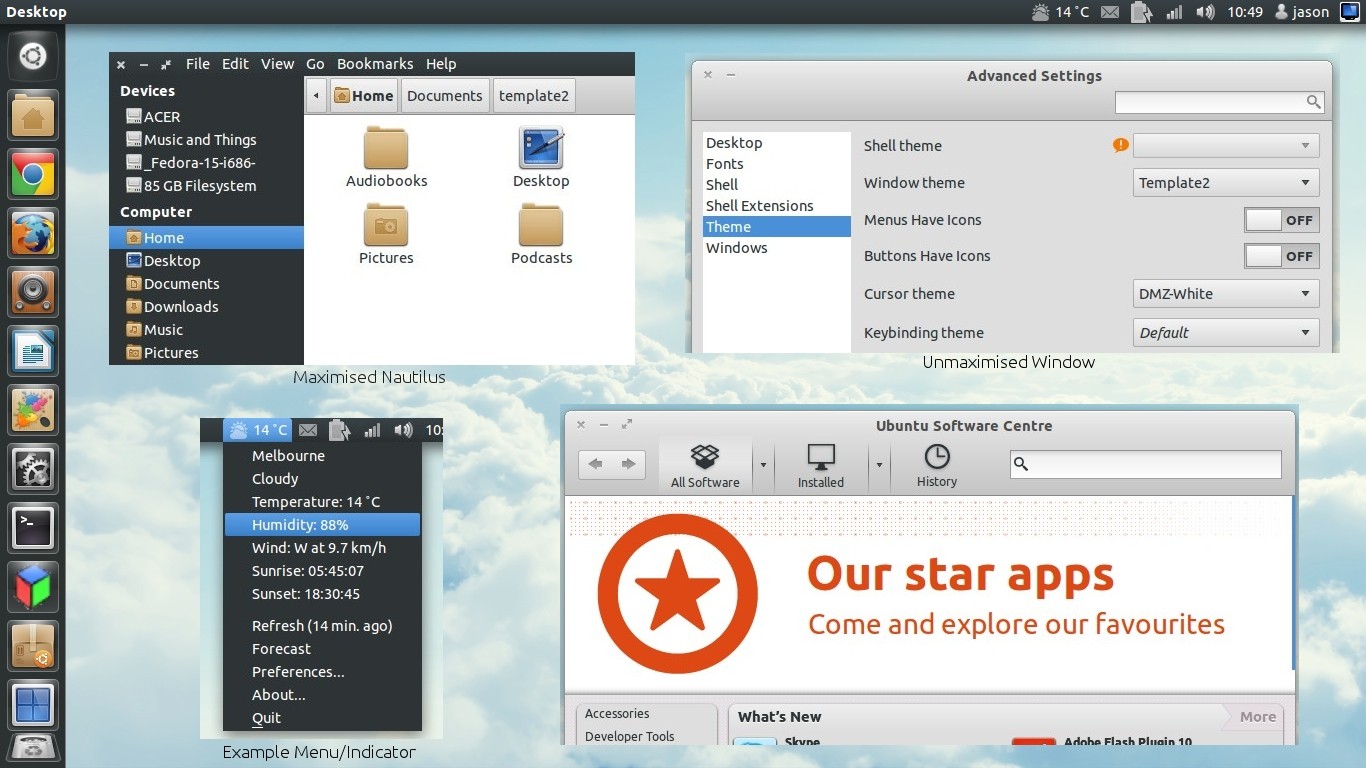Open the Help menu in Nautilus
Viewport: 1366px width, 768px height.
click(441, 64)
